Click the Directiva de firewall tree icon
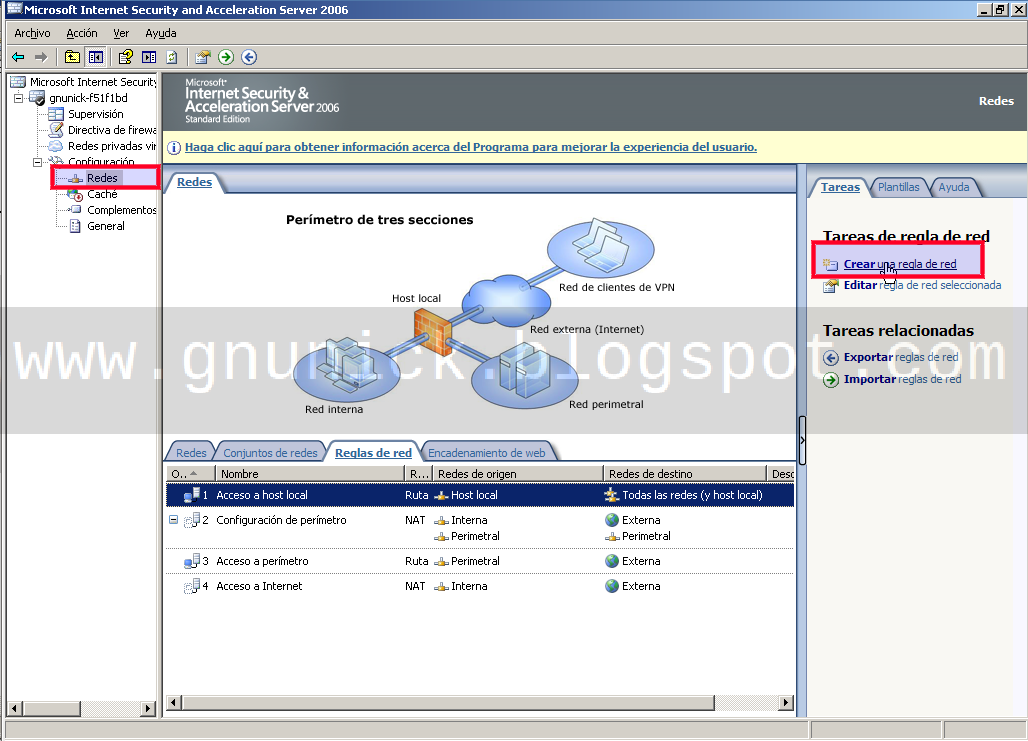This screenshot has height=741, width=1028. pyautogui.click(x=56, y=130)
